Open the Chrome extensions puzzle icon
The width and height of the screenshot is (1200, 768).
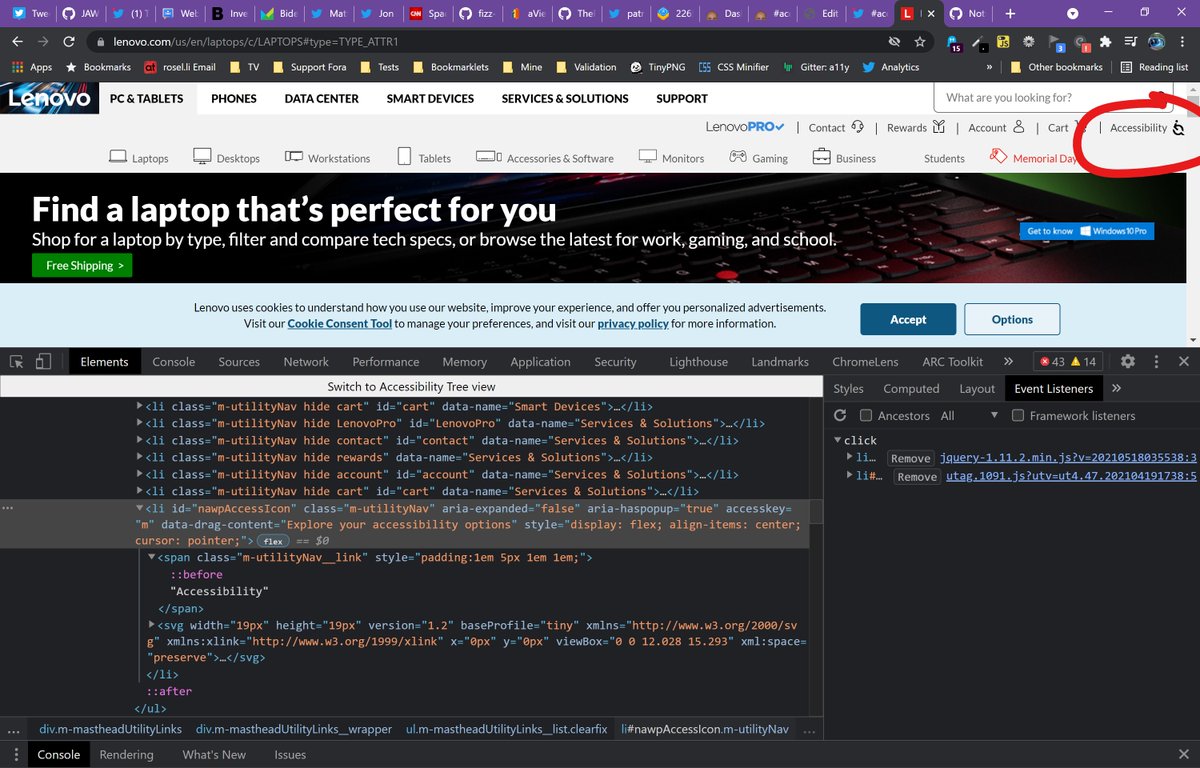(x=1105, y=42)
